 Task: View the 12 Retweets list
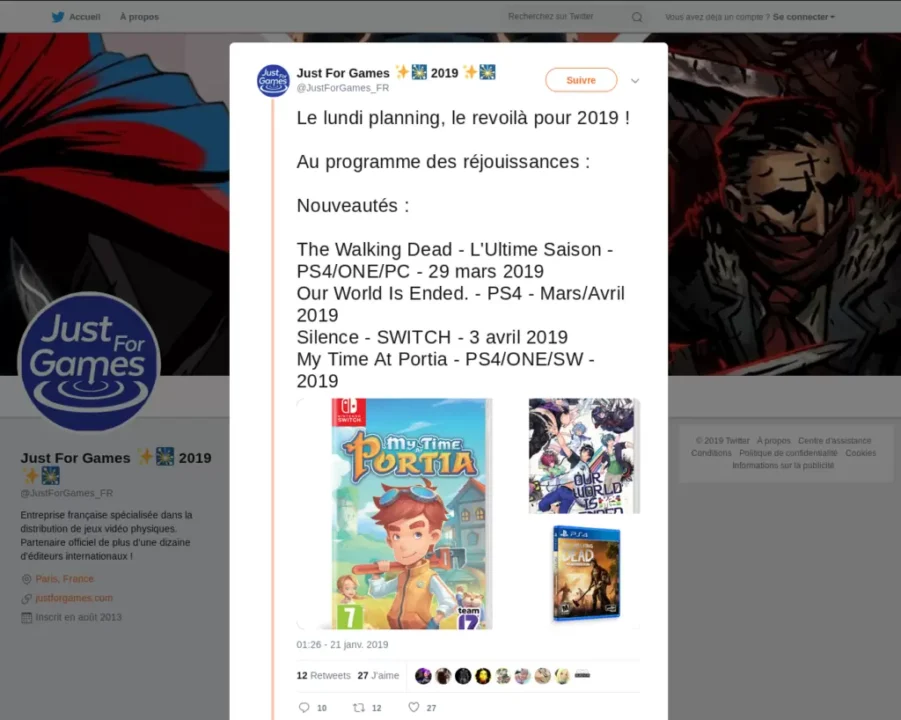click(324, 675)
